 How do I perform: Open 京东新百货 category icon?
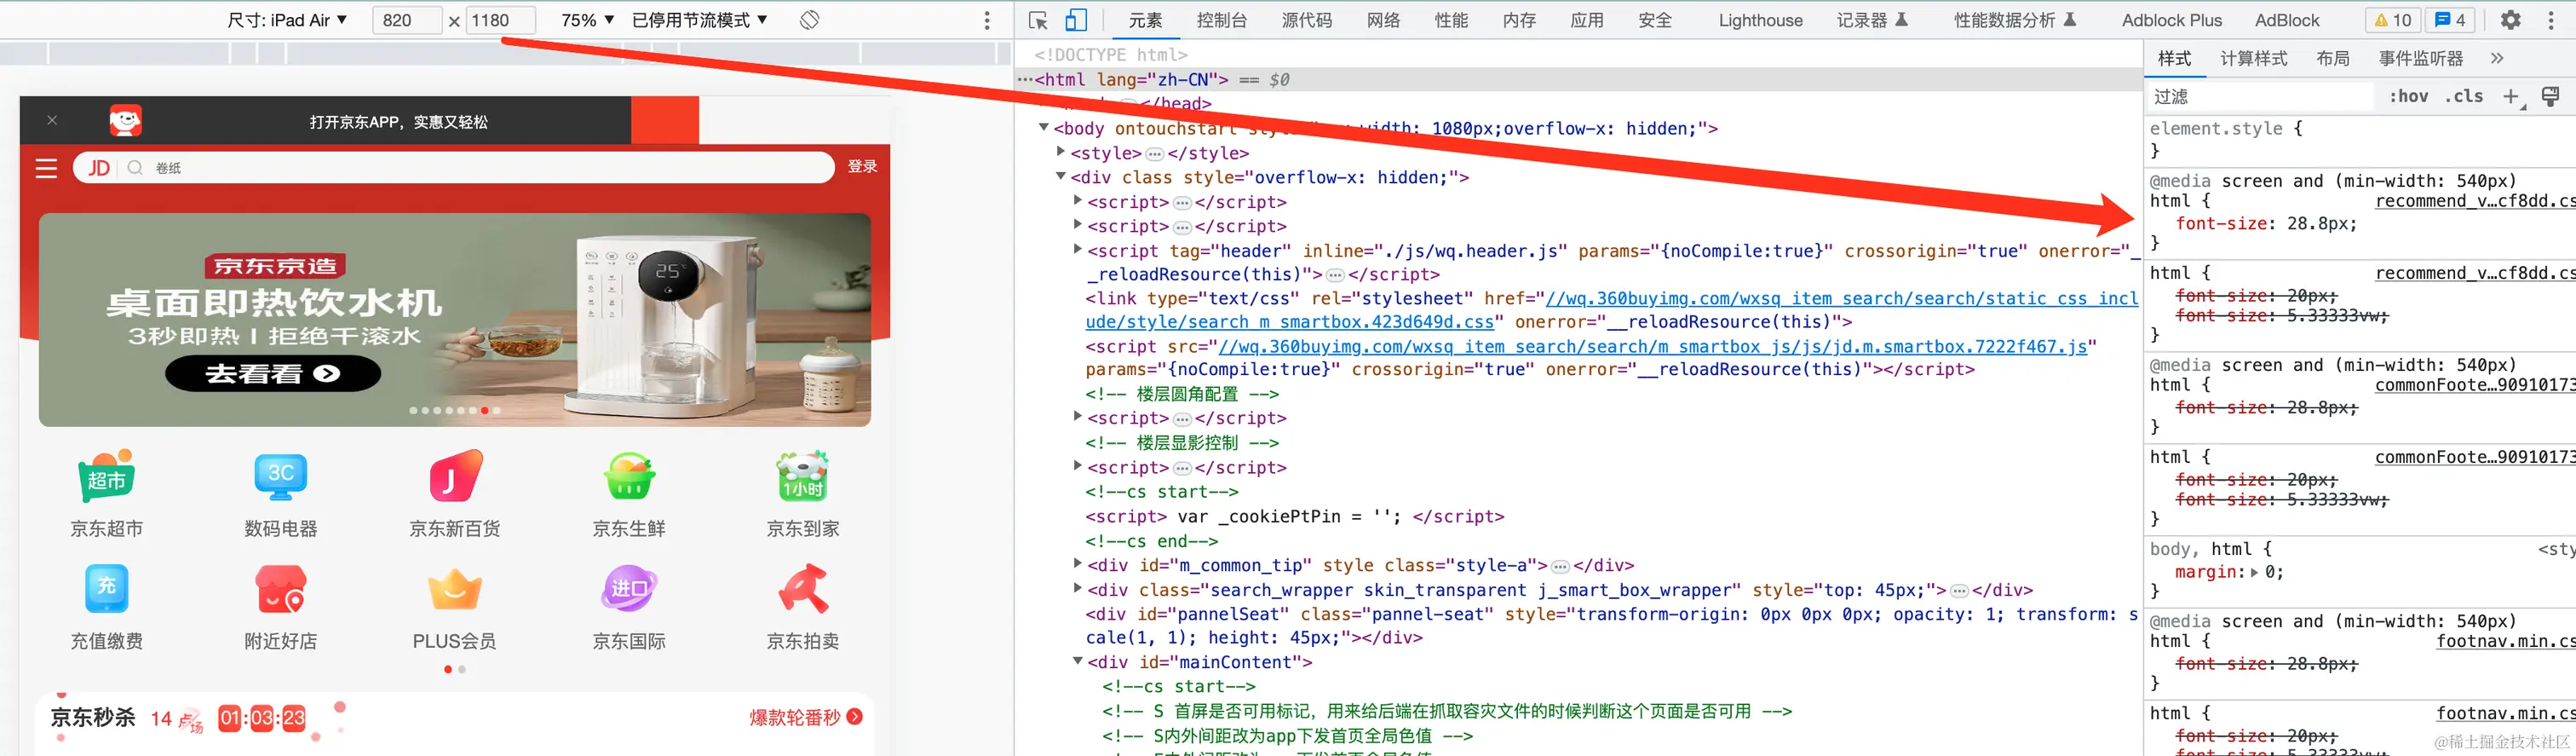tap(454, 476)
